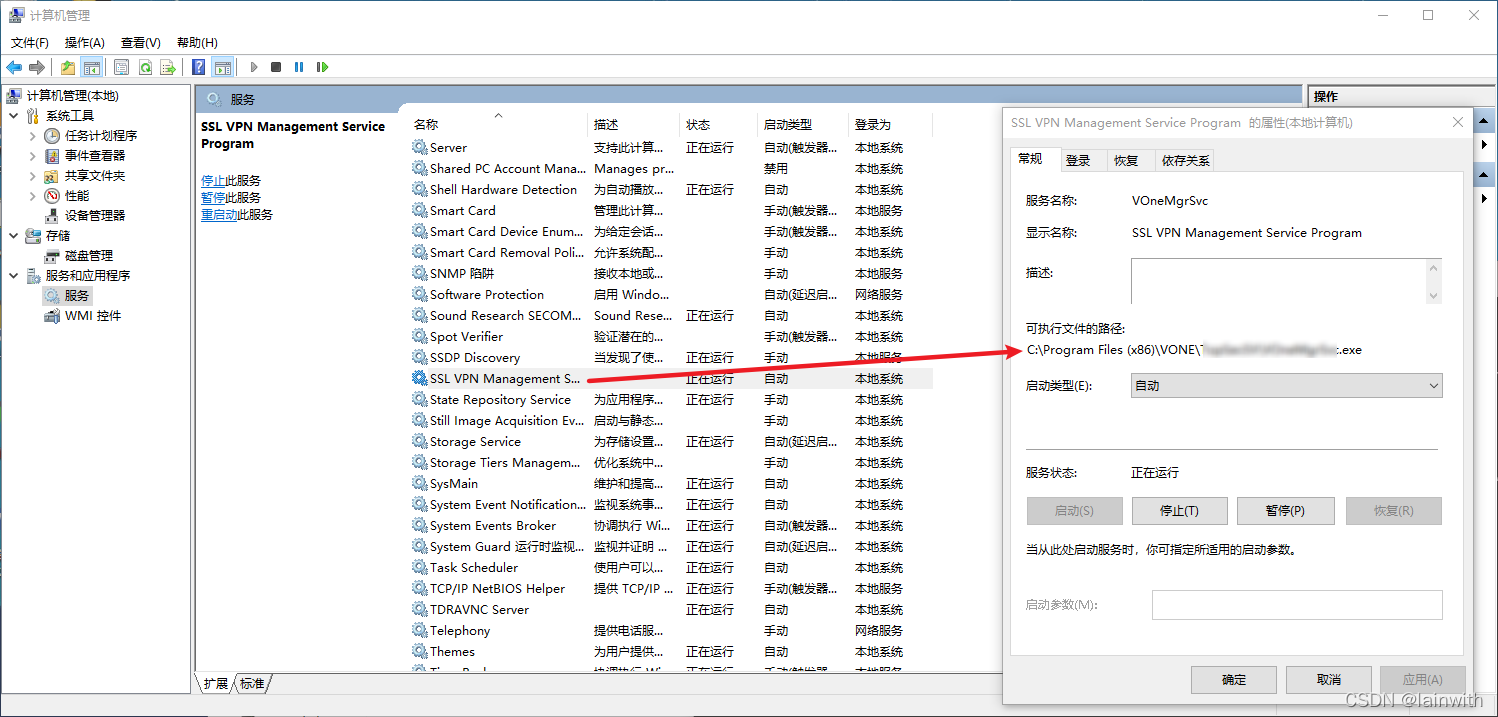The width and height of the screenshot is (1498, 717).
Task: Select the Performance node (性能)
Action: [77, 196]
